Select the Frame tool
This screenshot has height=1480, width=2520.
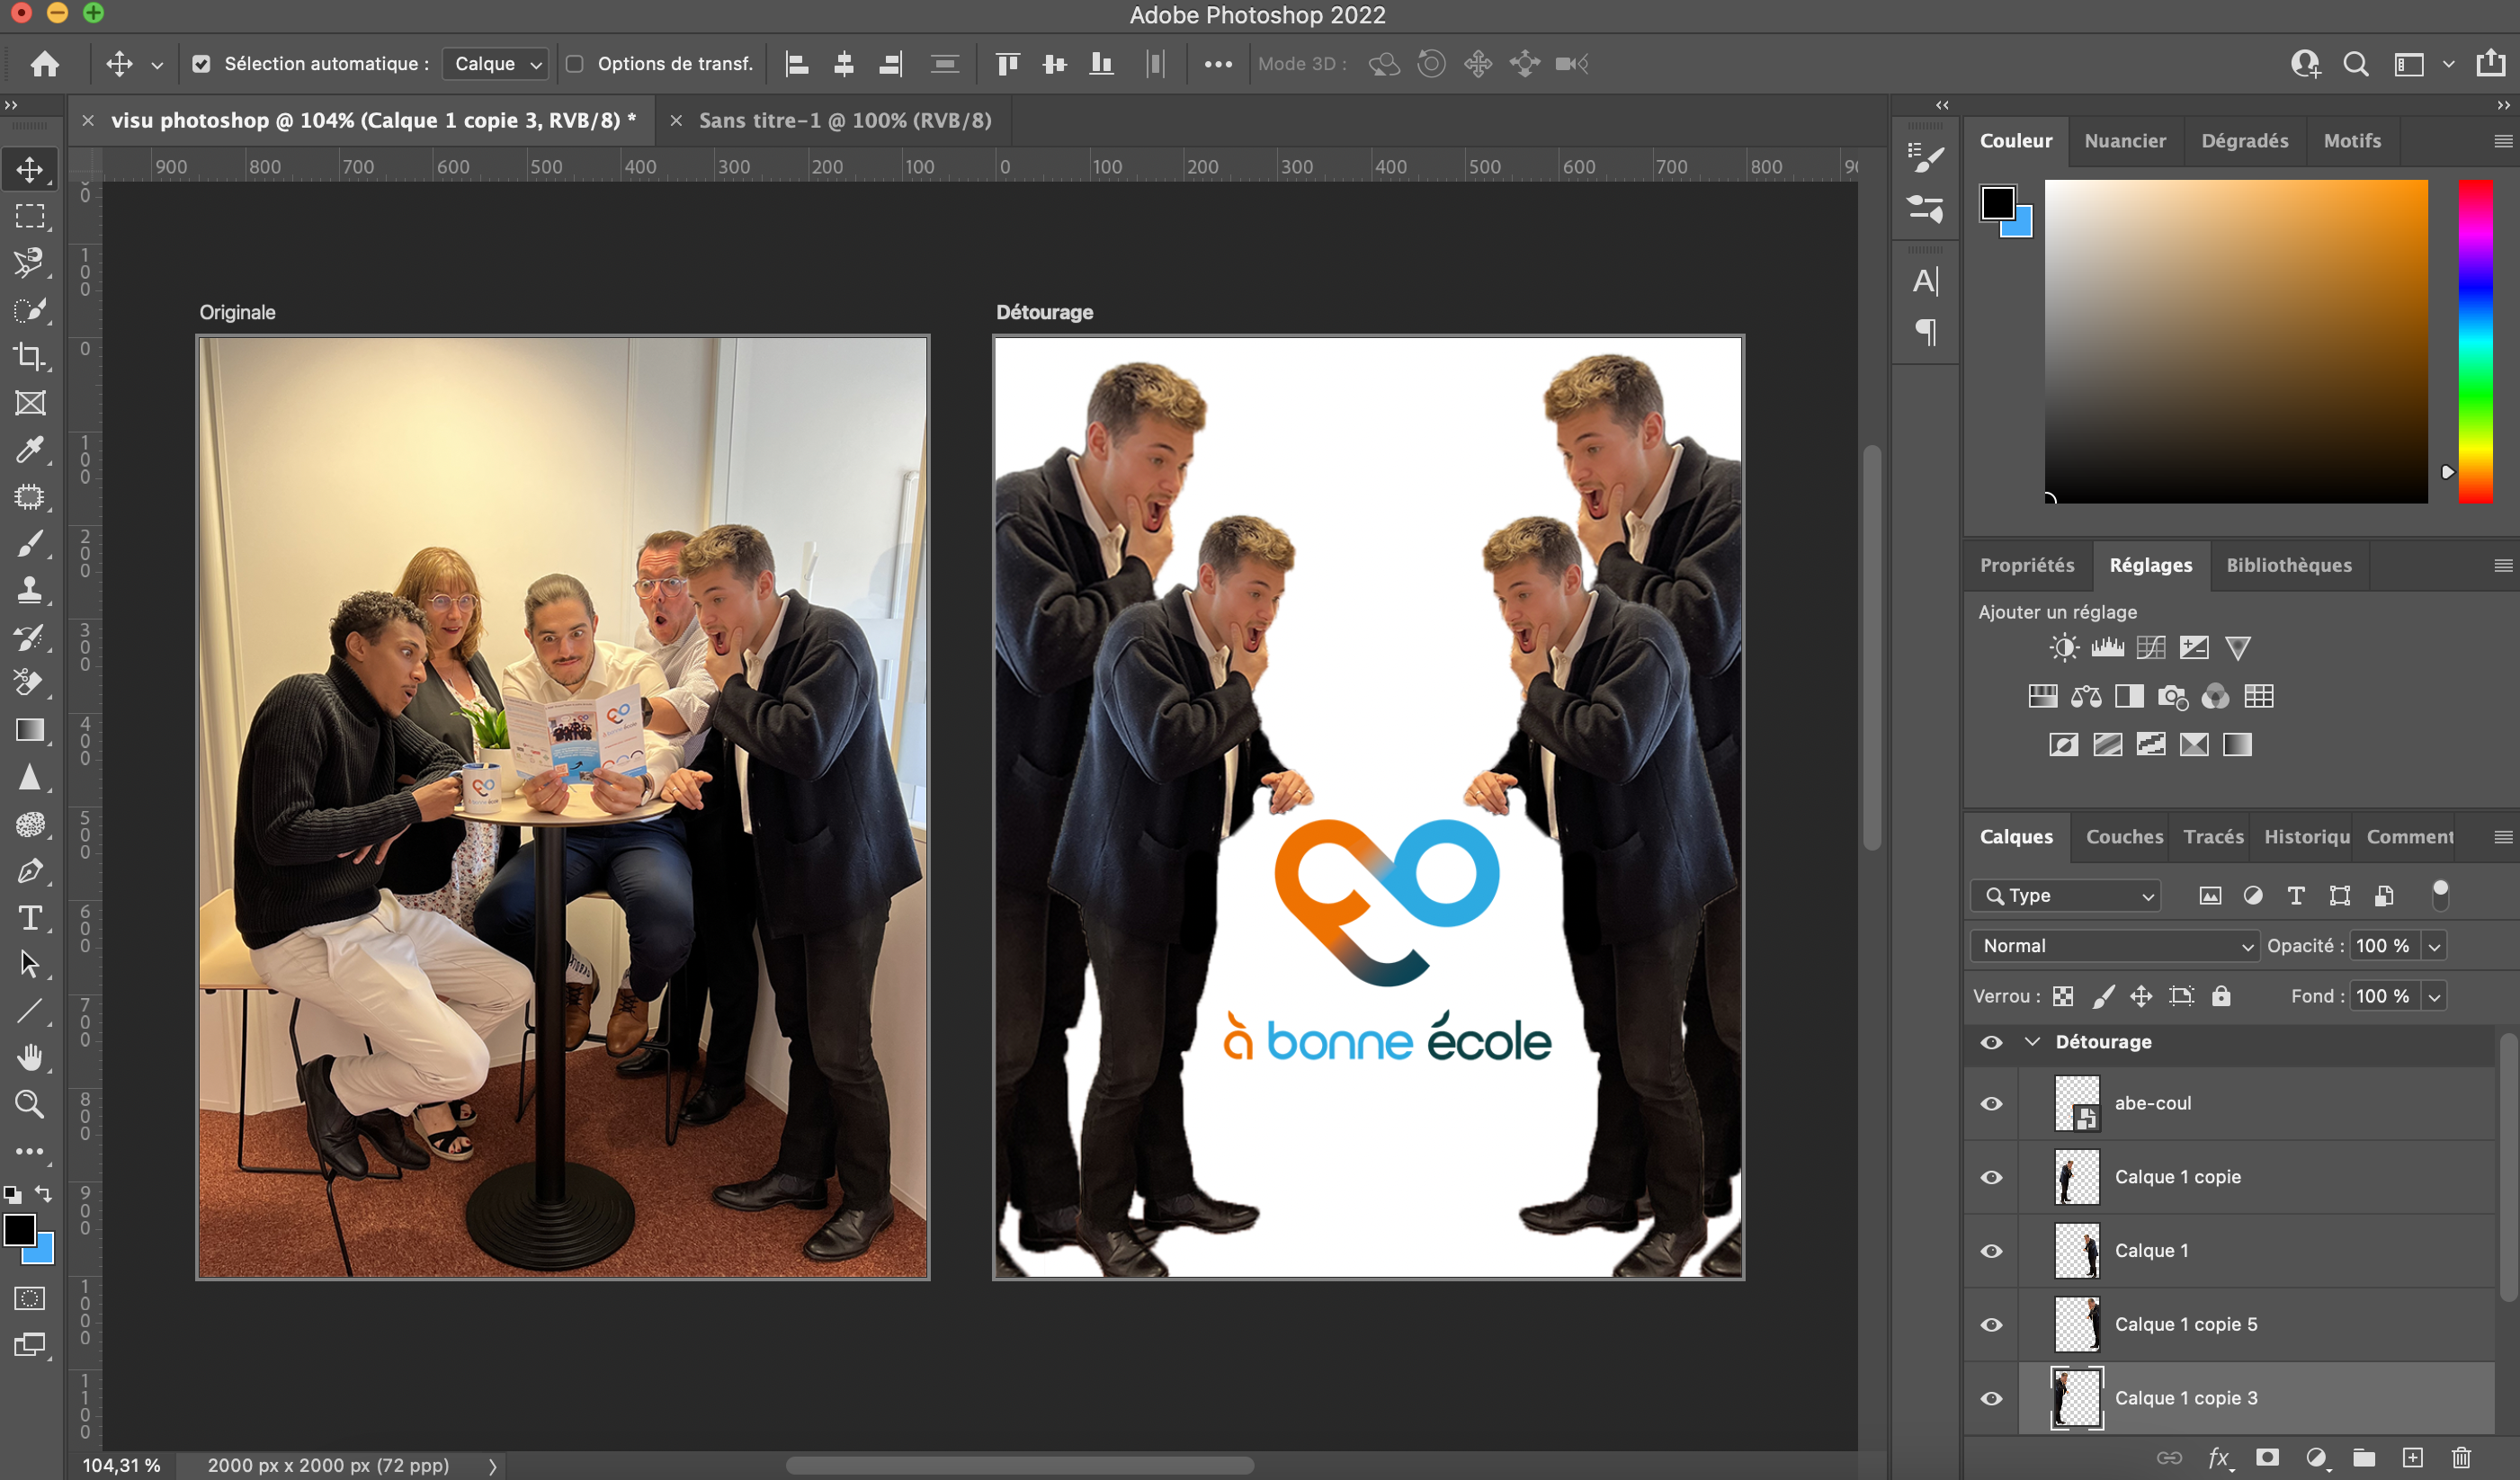pyautogui.click(x=30, y=403)
